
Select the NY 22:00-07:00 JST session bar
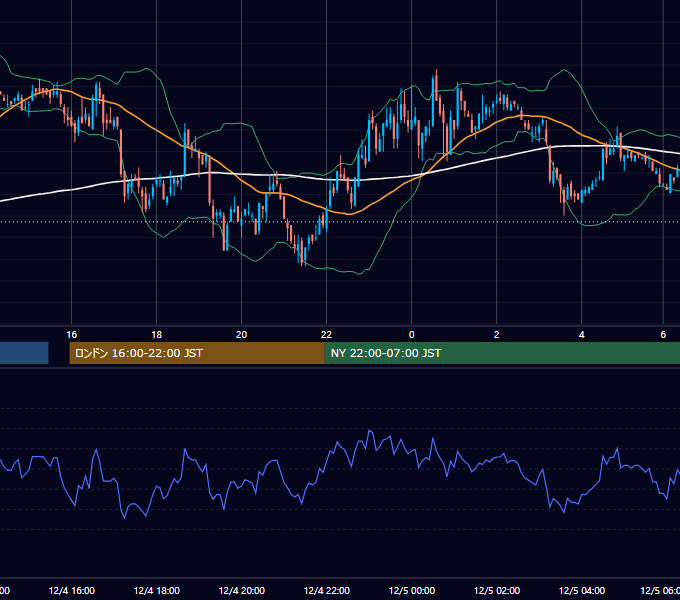[x=502, y=353]
